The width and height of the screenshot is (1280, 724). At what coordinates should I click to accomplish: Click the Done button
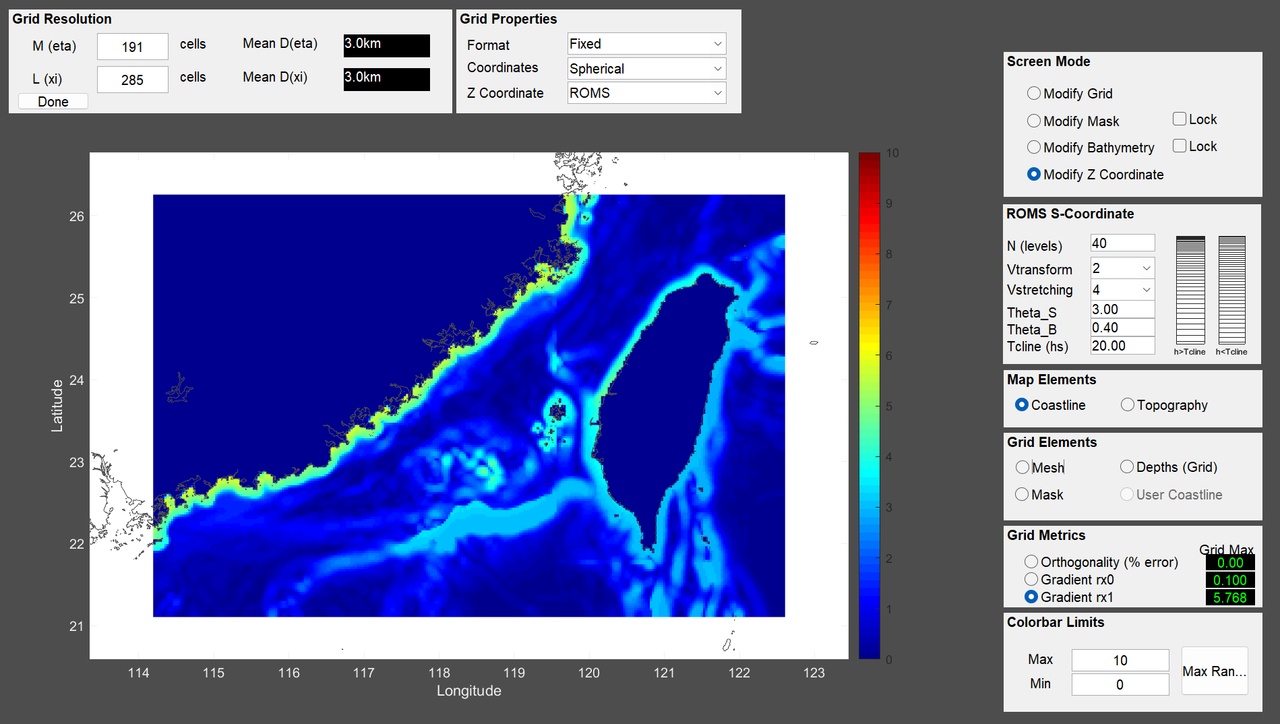53,102
